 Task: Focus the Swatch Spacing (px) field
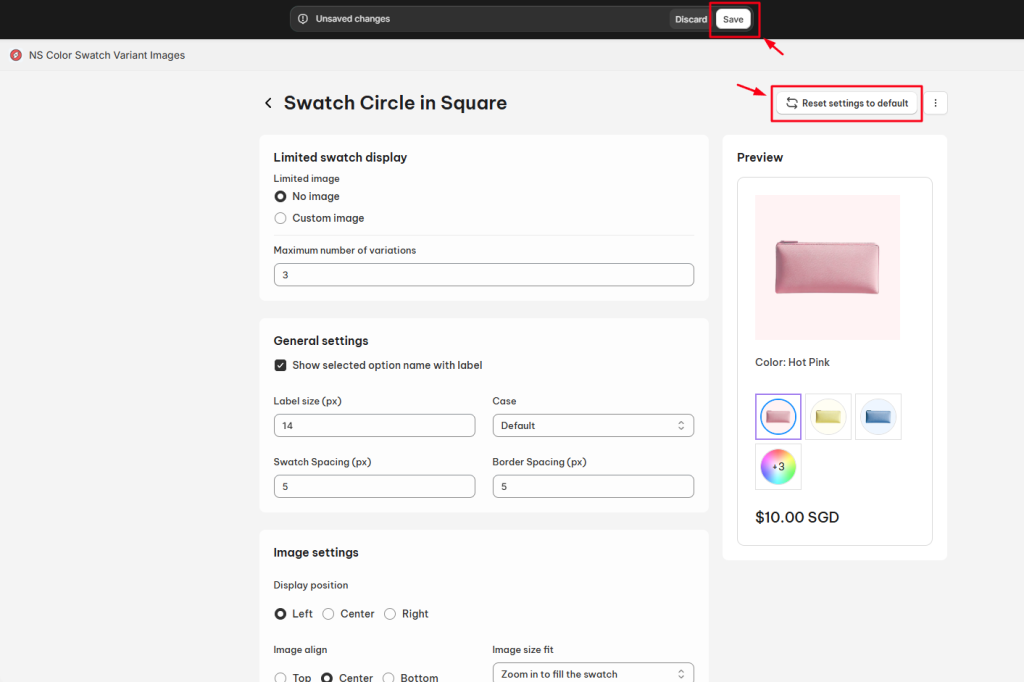click(x=374, y=487)
